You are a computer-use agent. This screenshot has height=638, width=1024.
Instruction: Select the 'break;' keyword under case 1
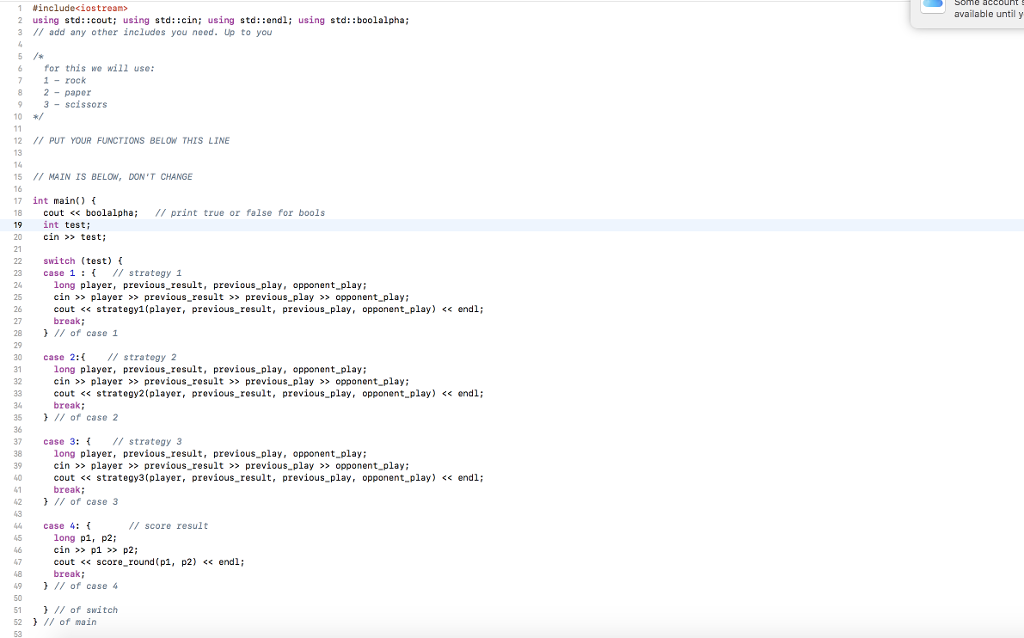68,321
